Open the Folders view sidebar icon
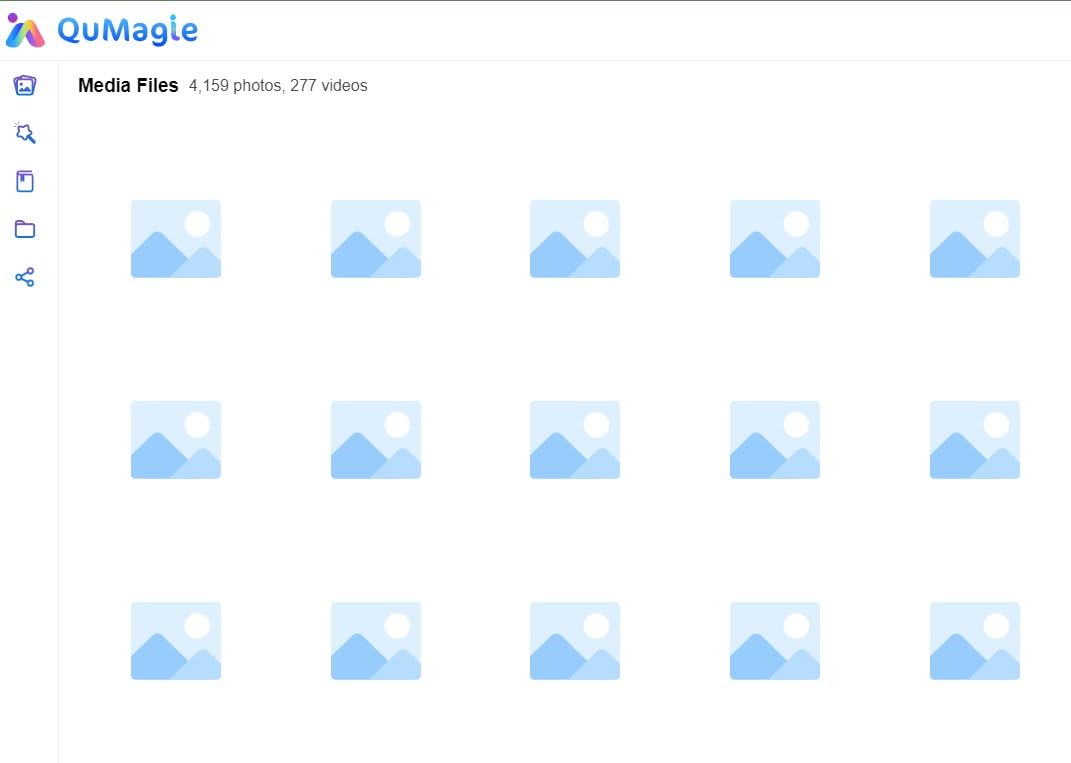This screenshot has height=763, width=1071. 25,229
